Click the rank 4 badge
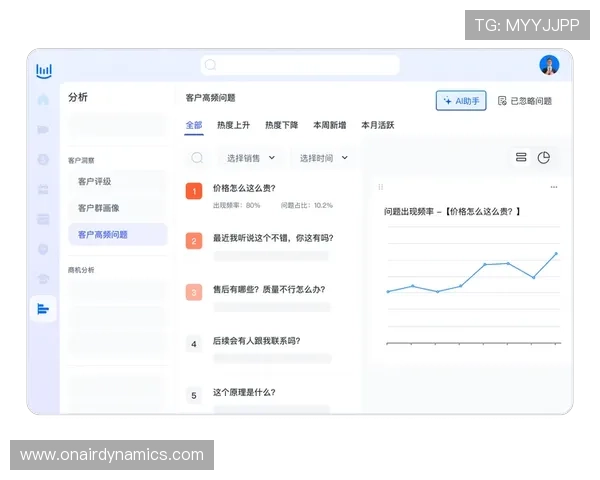The height and width of the screenshot is (480, 600). 194,344
